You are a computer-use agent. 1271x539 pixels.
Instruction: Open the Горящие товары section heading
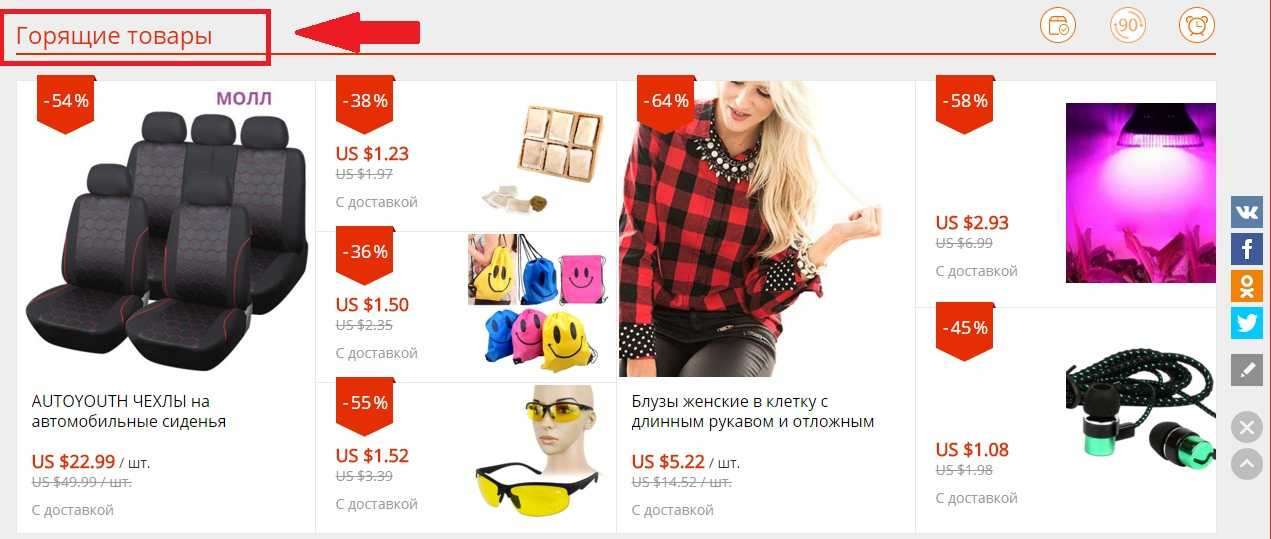(114, 36)
